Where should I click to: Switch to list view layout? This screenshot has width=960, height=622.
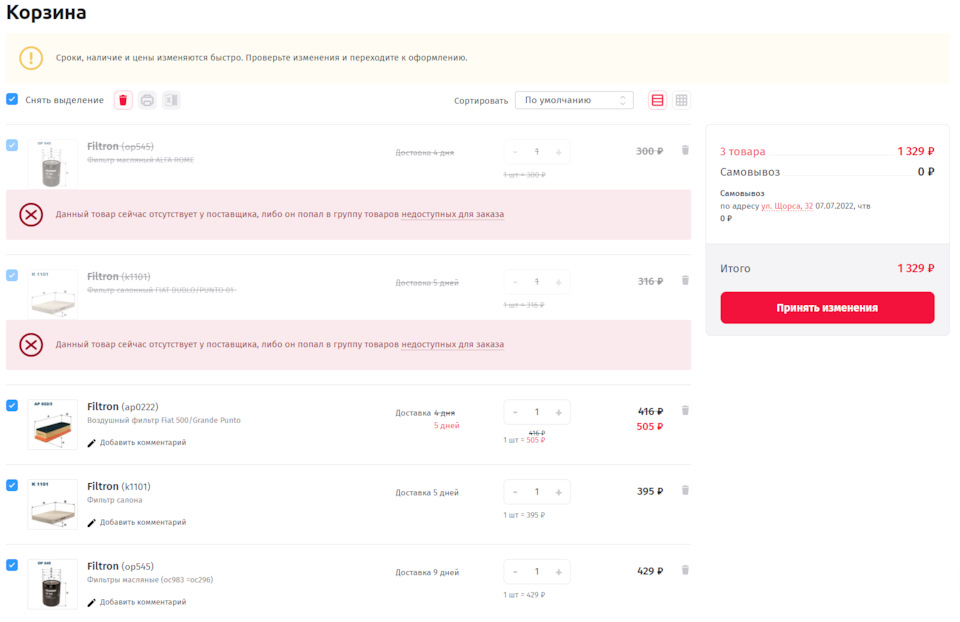click(x=657, y=100)
